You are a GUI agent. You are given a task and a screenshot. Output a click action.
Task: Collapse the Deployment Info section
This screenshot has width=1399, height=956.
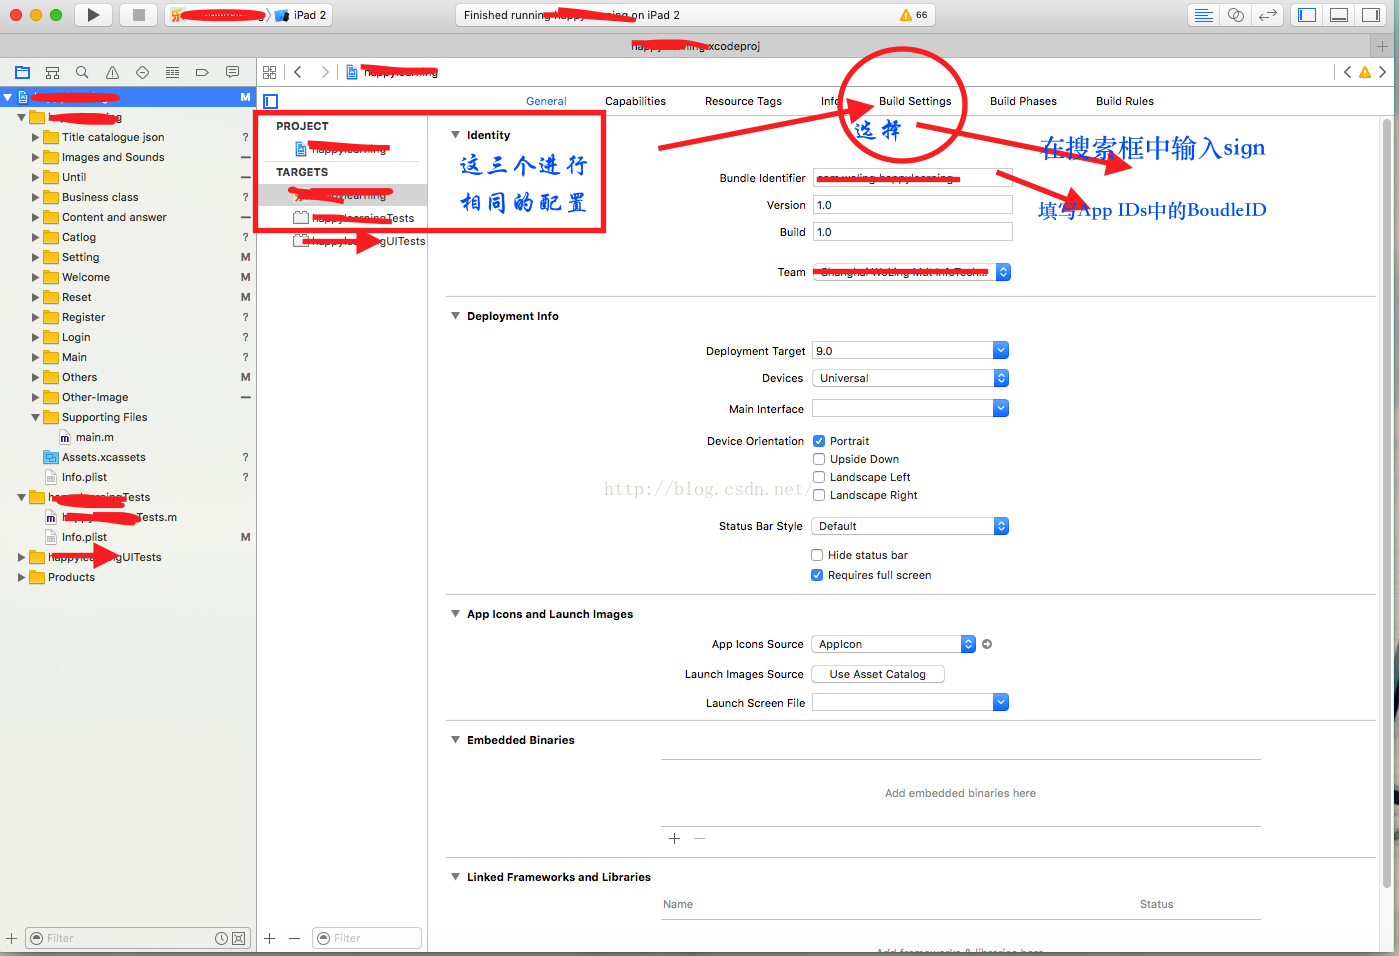tap(455, 316)
